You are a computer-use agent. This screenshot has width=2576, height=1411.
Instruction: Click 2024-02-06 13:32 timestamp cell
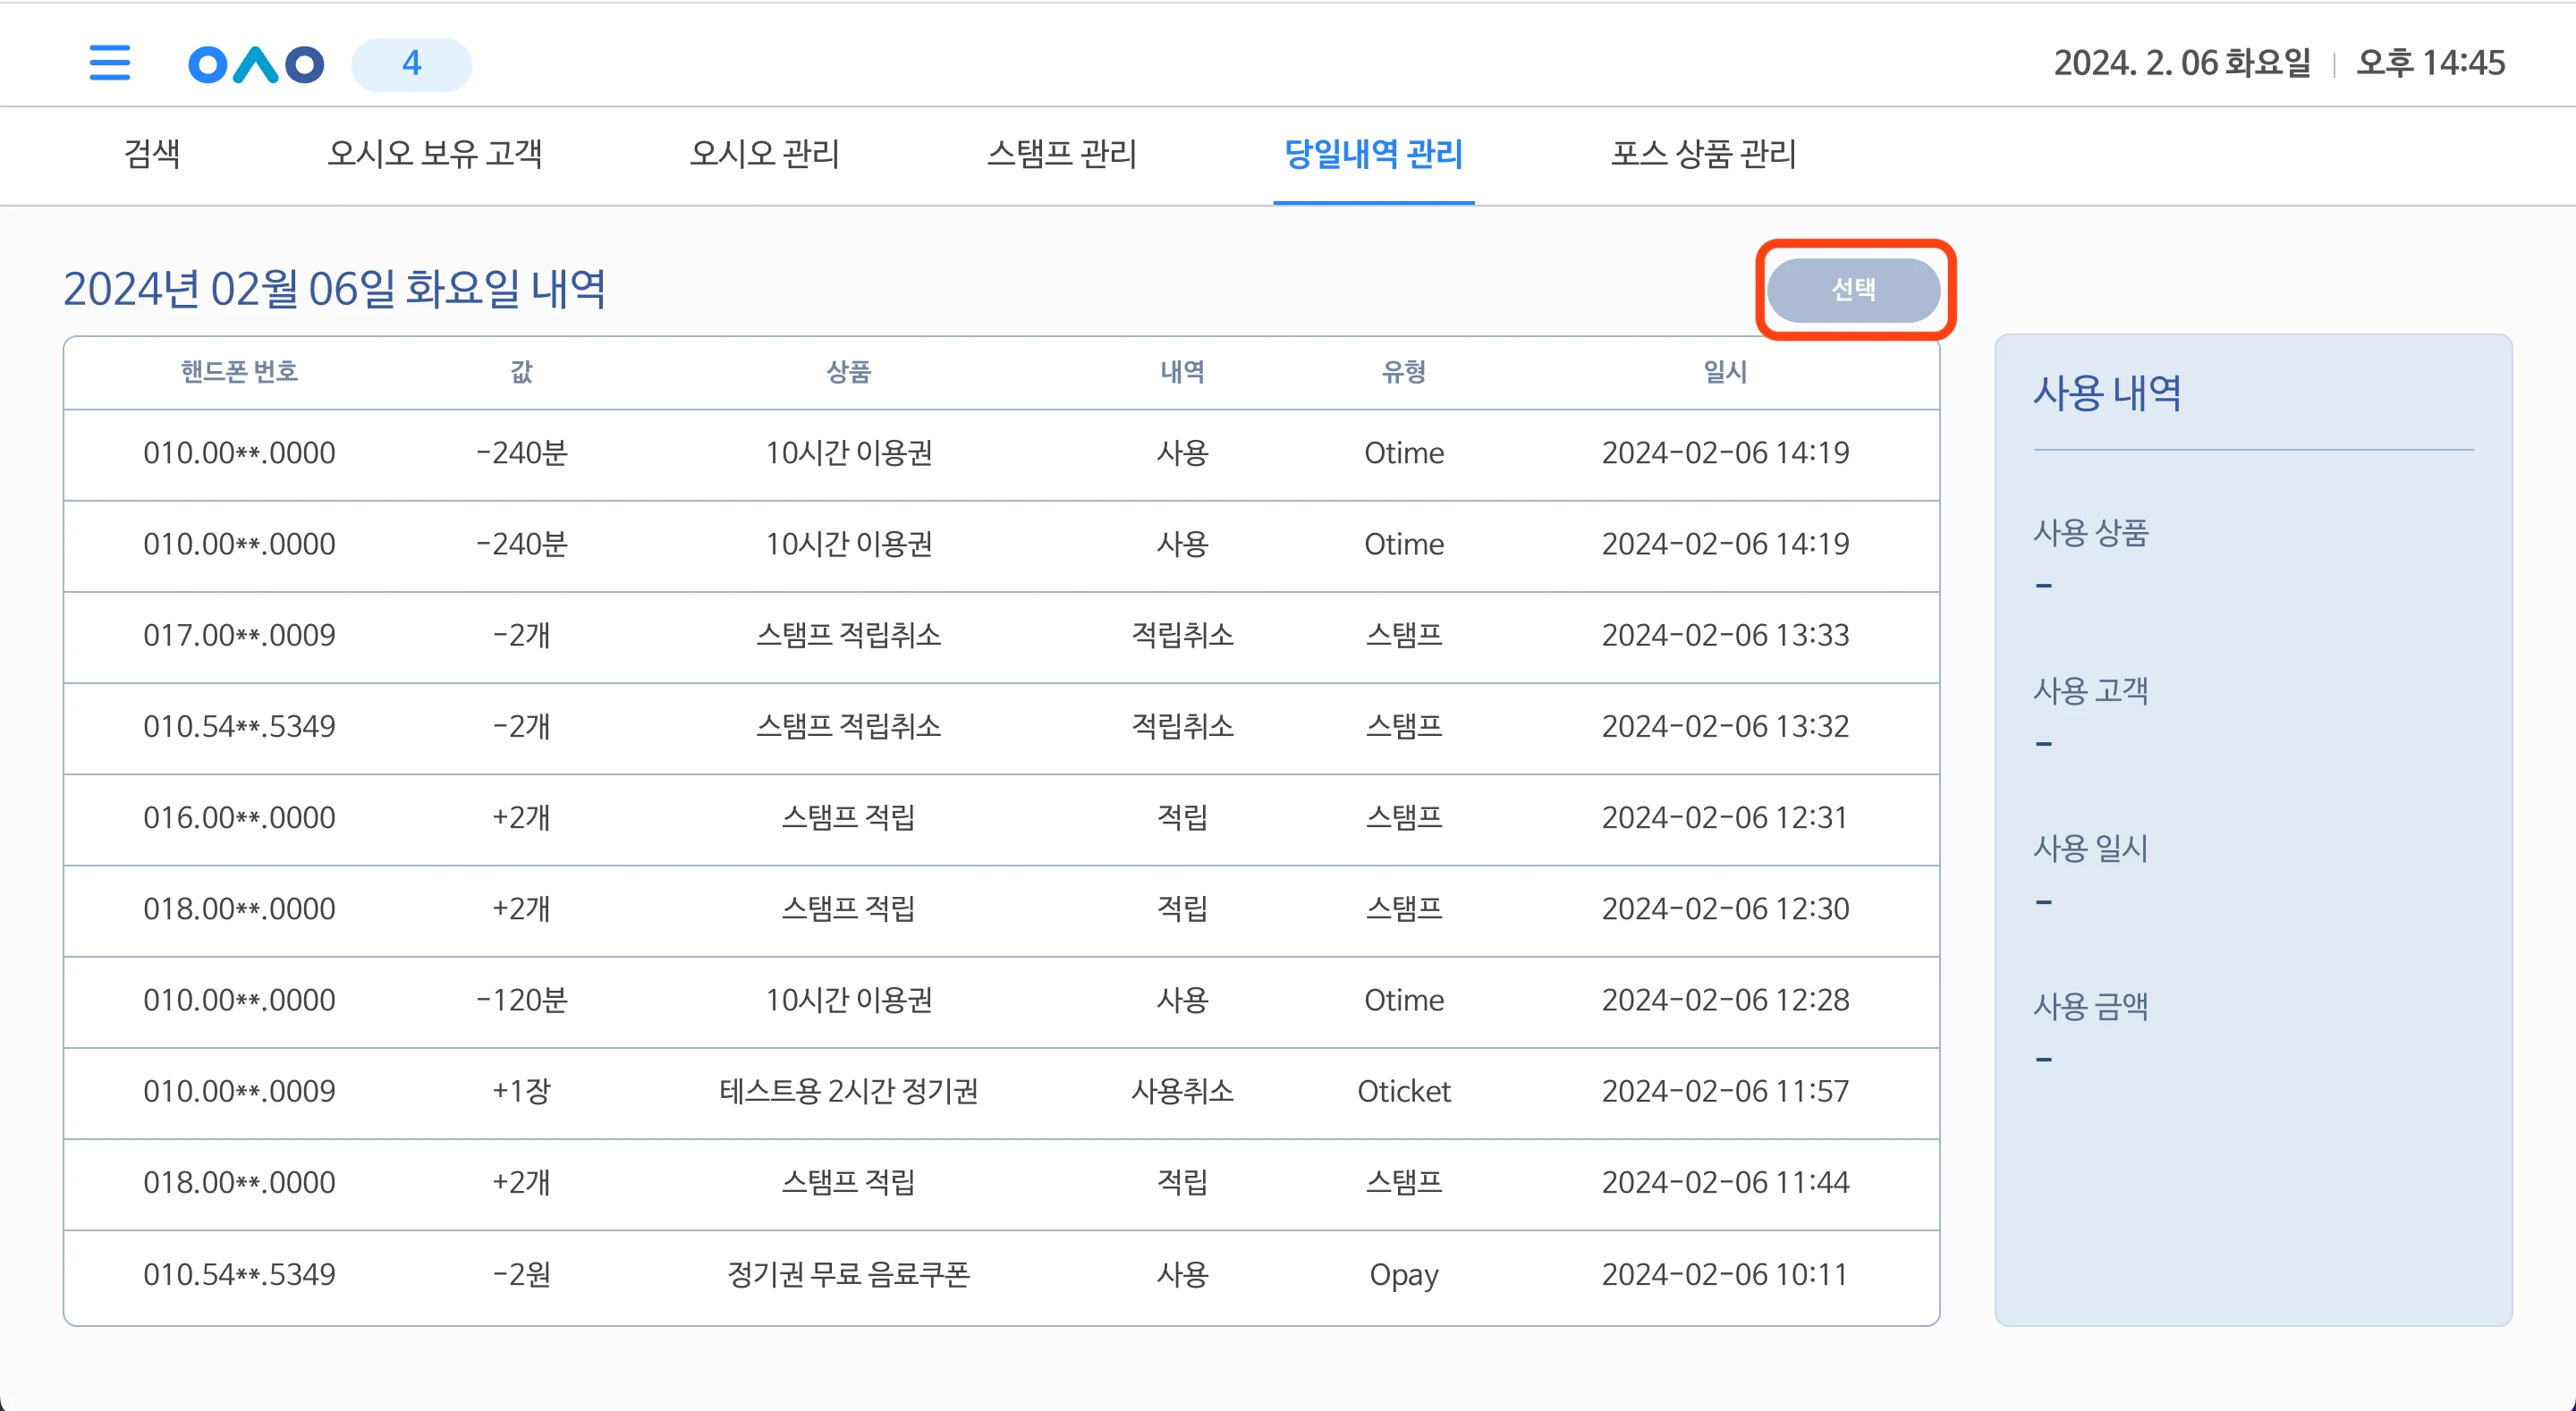tap(1725, 726)
